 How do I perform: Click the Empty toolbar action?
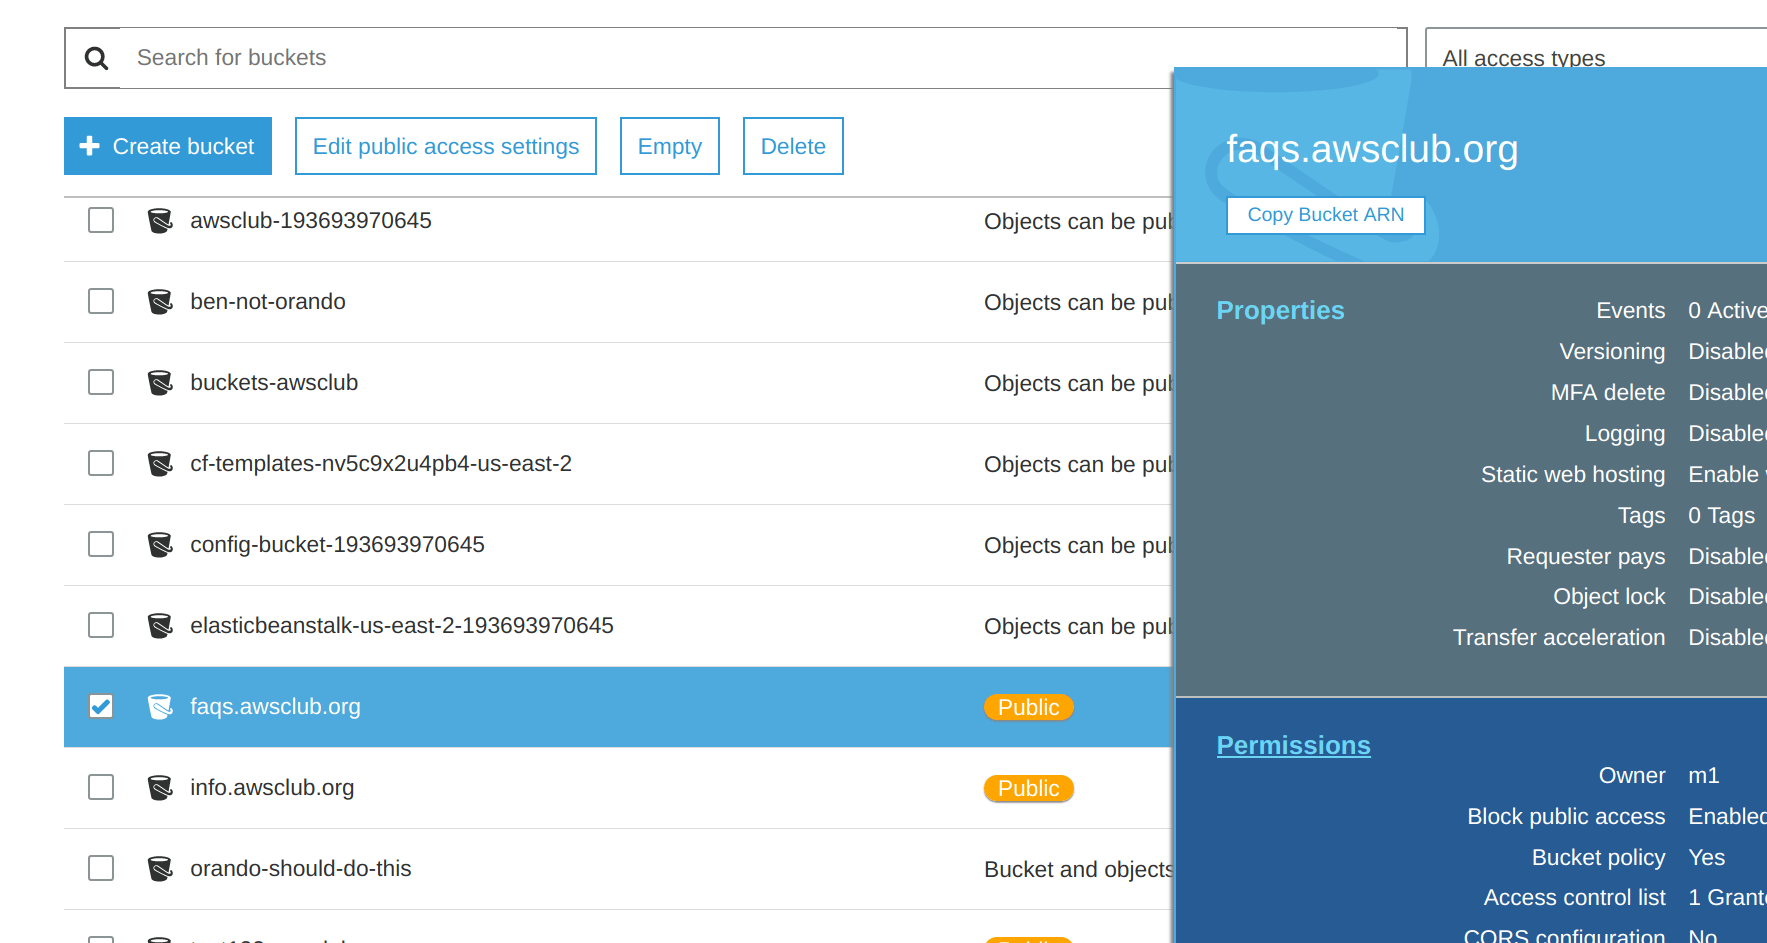coord(669,146)
